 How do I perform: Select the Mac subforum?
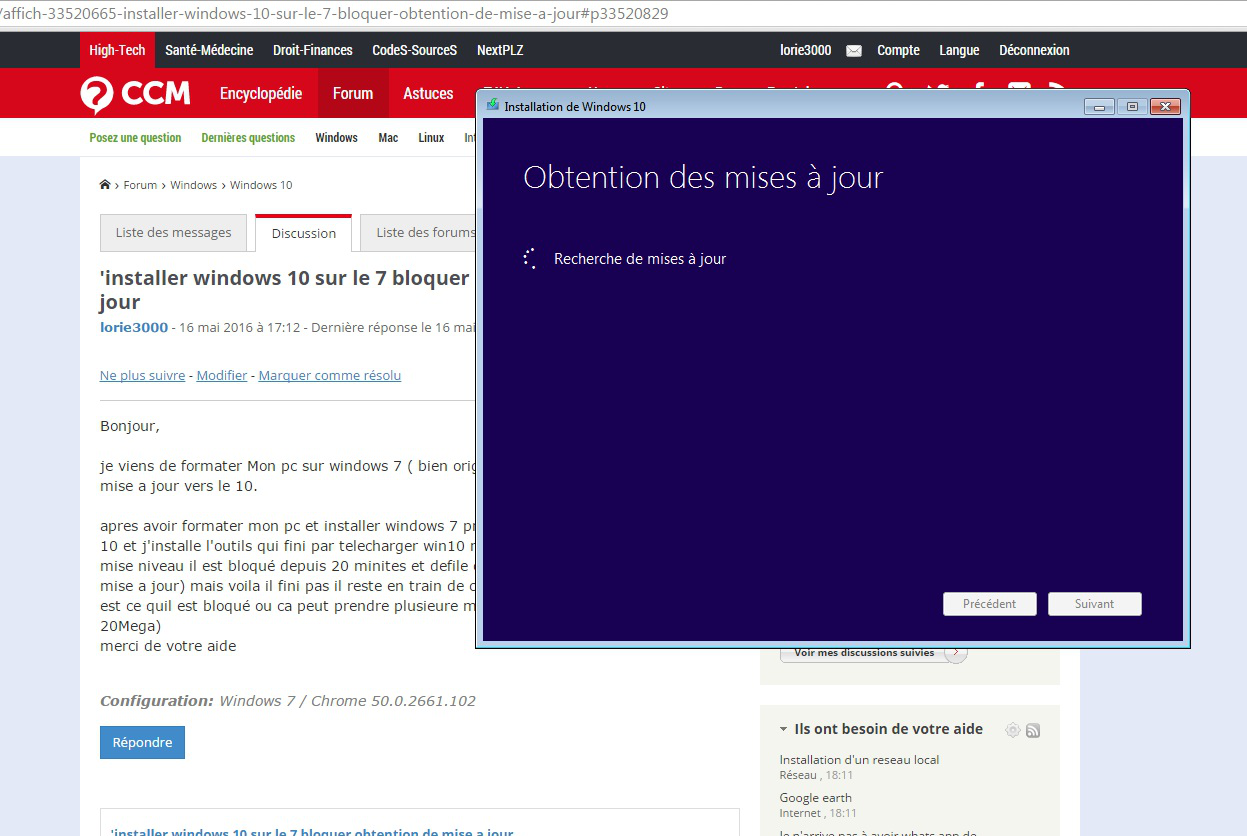click(x=388, y=138)
